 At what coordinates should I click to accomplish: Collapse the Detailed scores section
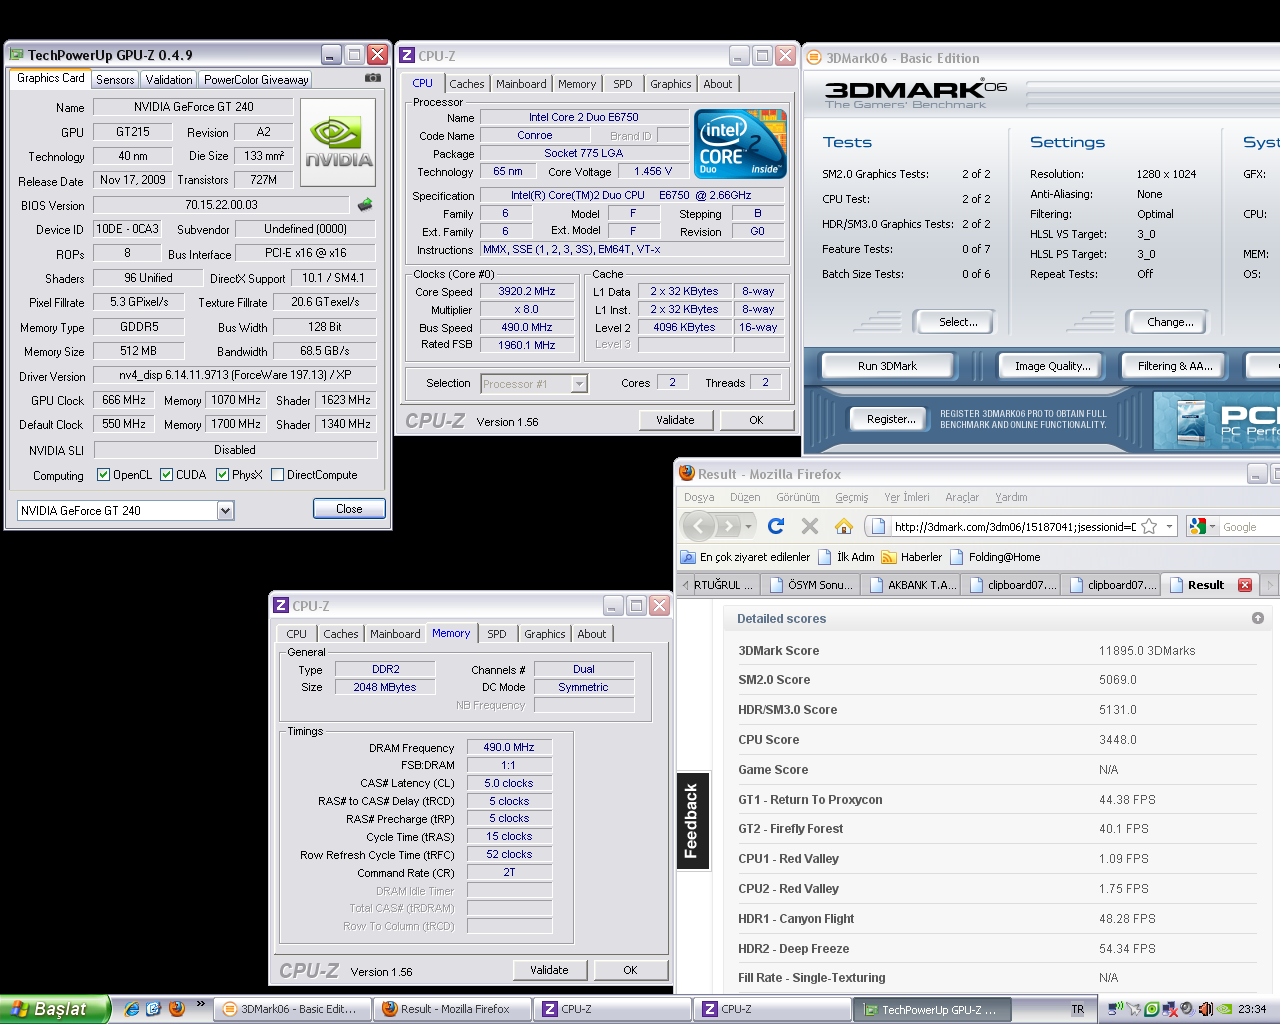pyautogui.click(x=1258, y=618)
